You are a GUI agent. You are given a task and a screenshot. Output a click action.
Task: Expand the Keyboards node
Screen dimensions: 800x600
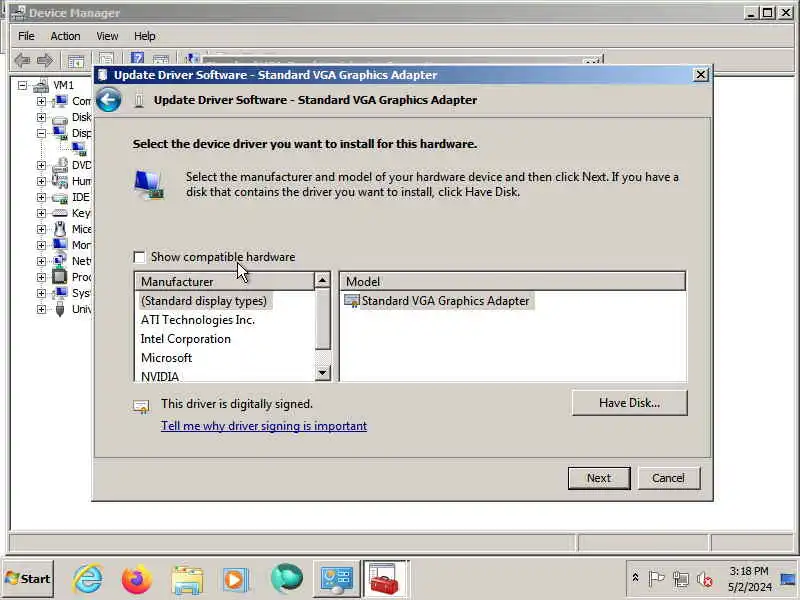(41, 213)
